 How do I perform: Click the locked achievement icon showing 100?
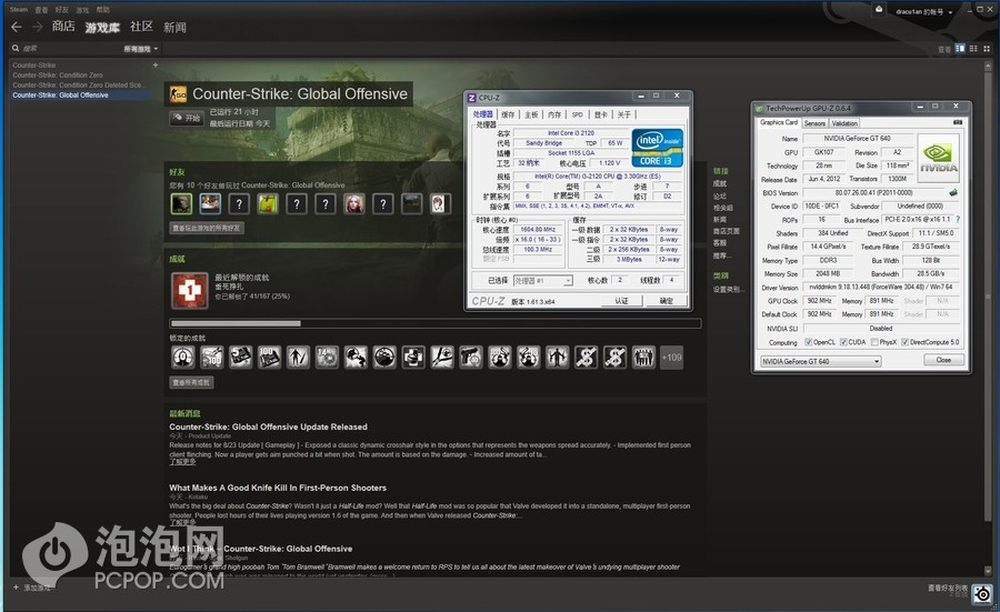269,358
